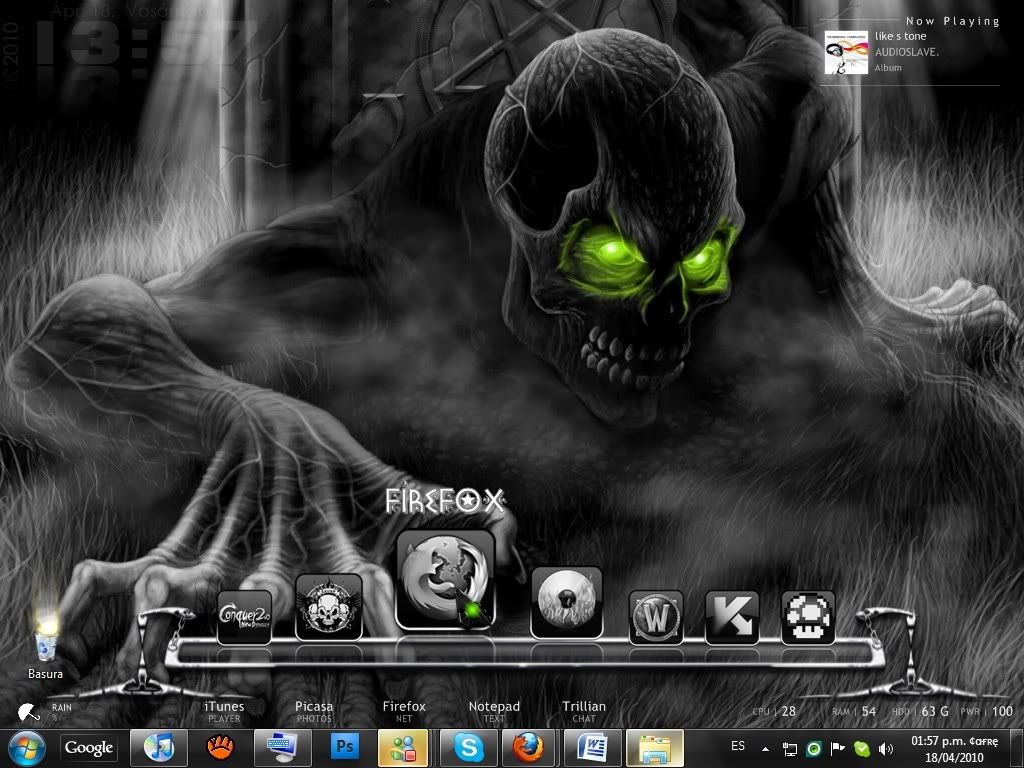Screen dimensions: 1024x768
Task: Click the Google taskbar search box
Action: [x=89, y=748]
